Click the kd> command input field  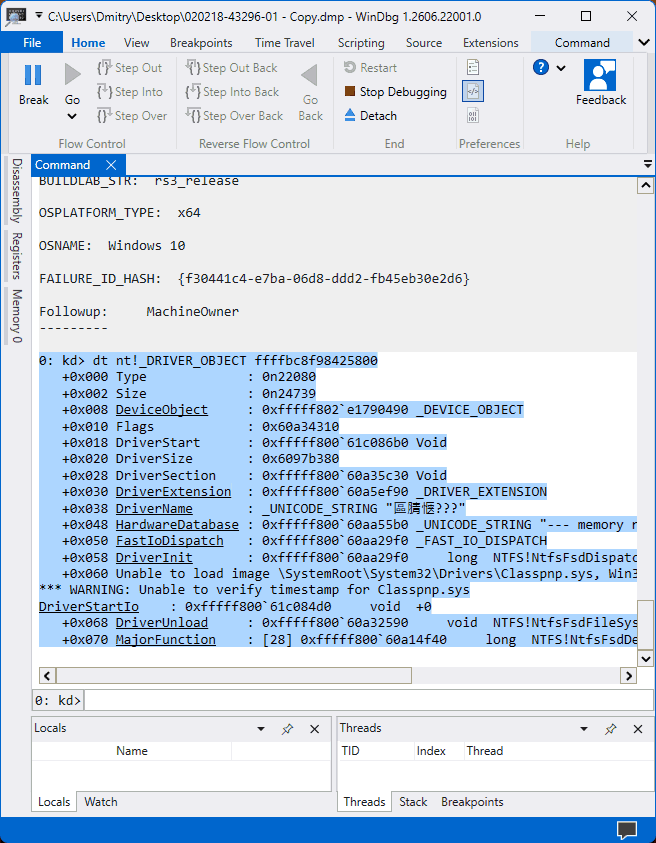click(x=368, y=701)
